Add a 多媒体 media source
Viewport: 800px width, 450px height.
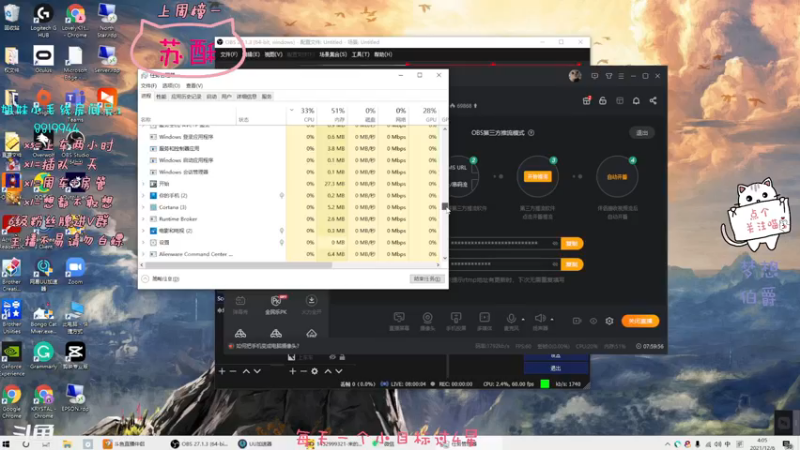pos(484,318)
